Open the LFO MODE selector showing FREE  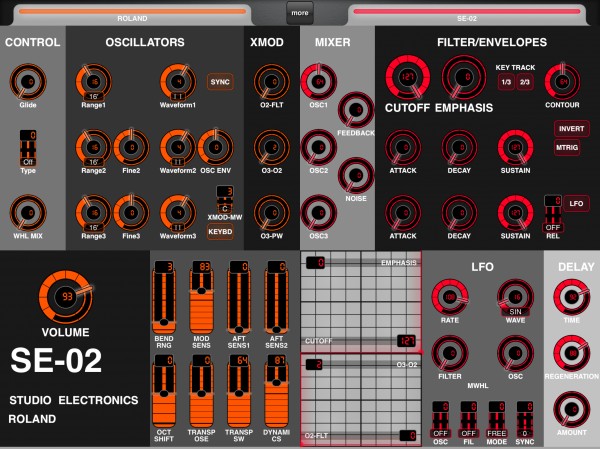point(497,420)
